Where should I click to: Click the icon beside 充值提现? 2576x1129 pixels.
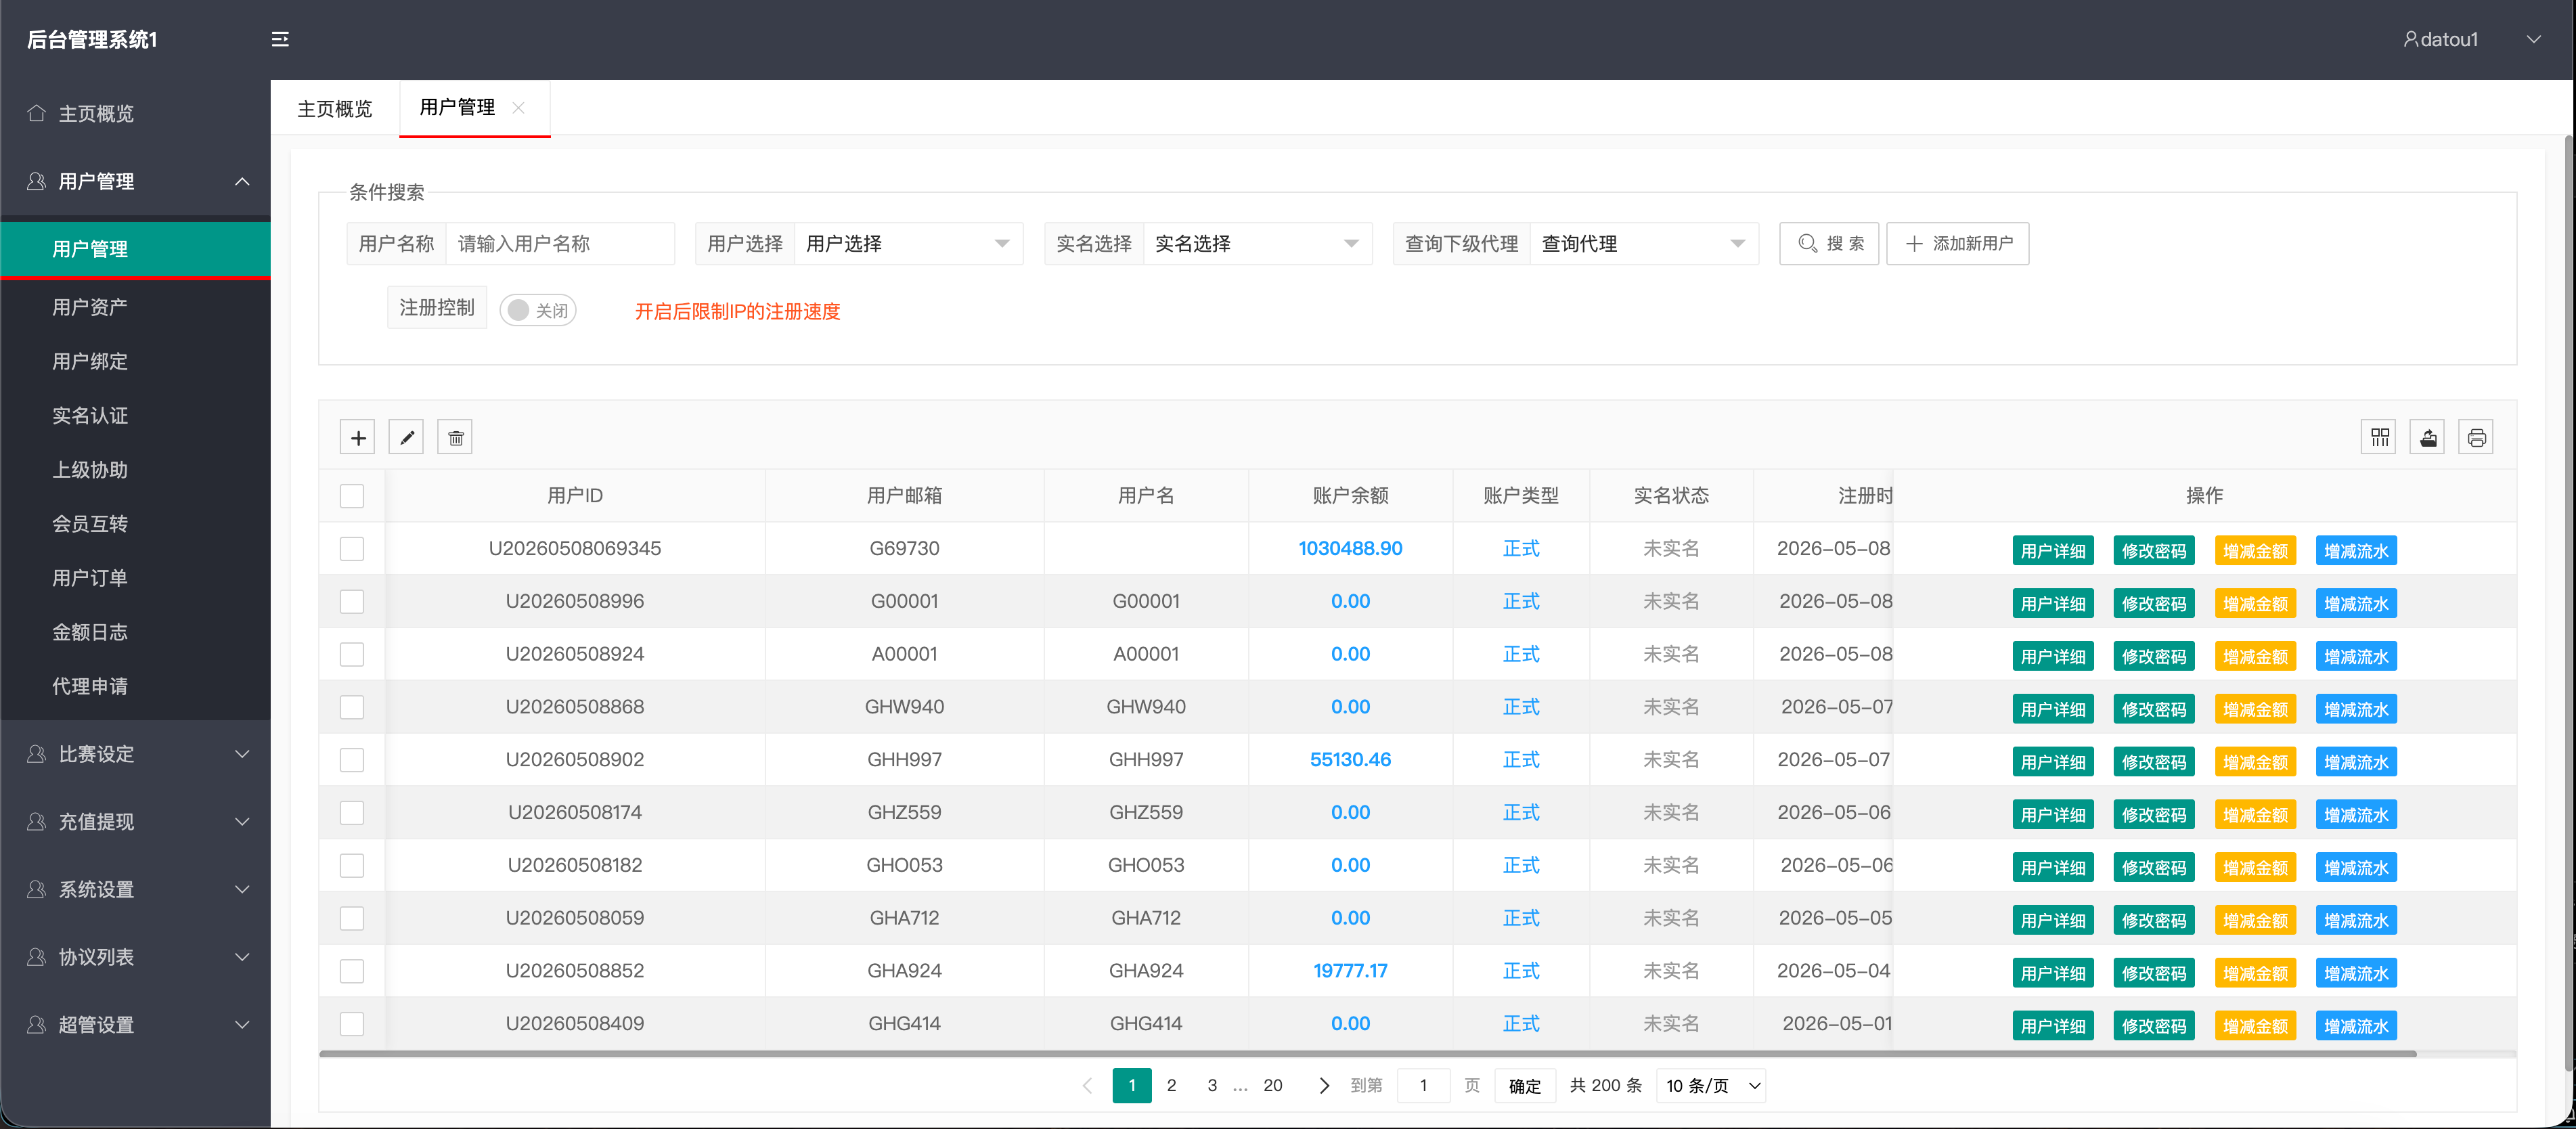coord(36,821)
